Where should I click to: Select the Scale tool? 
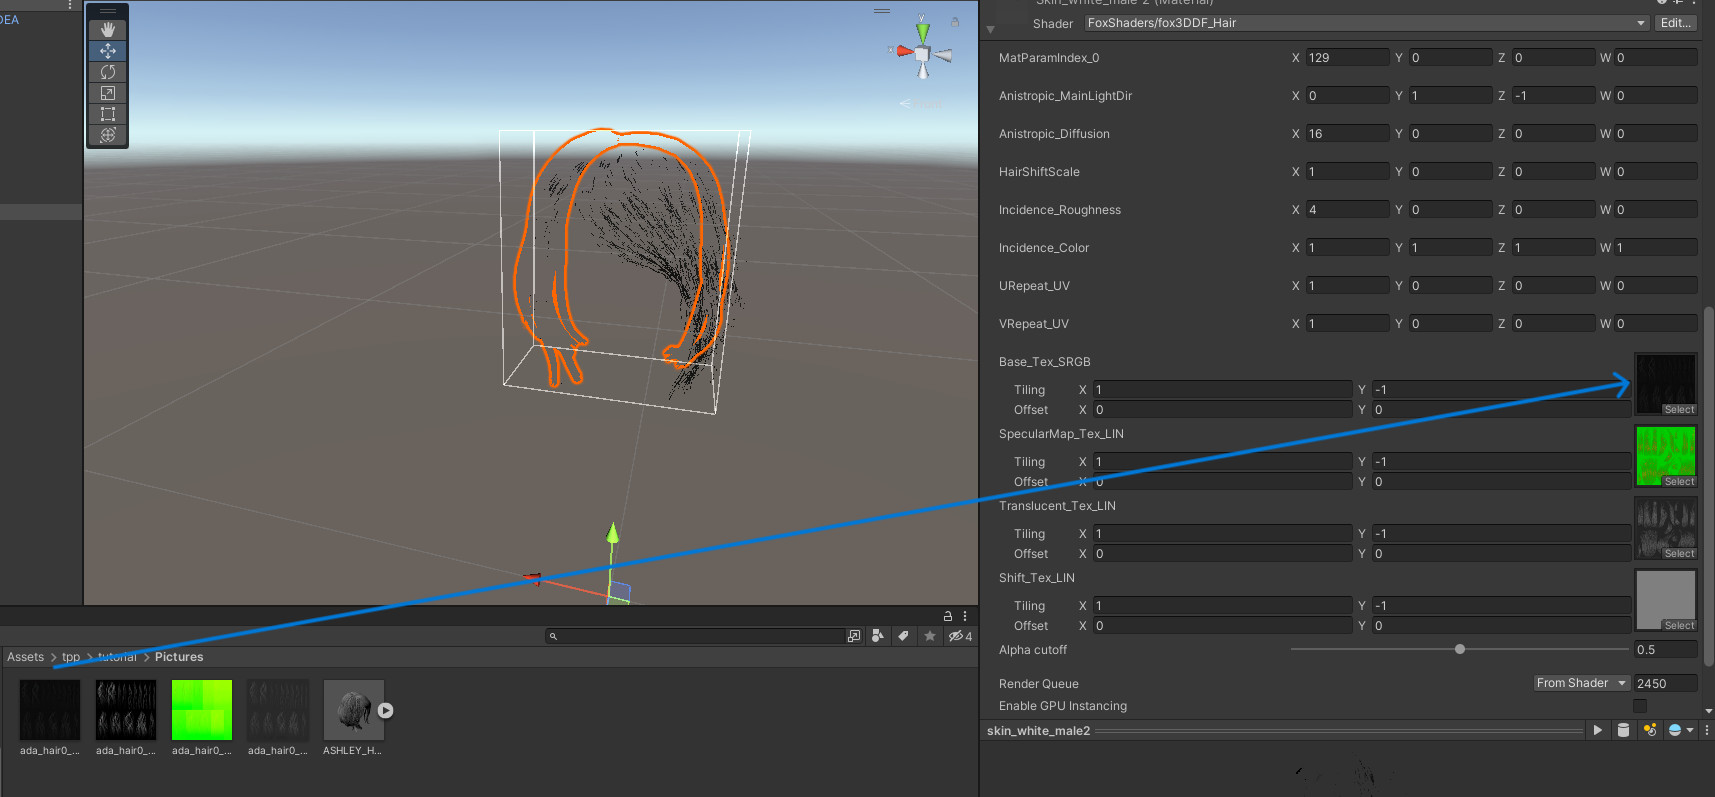(108, 93)
